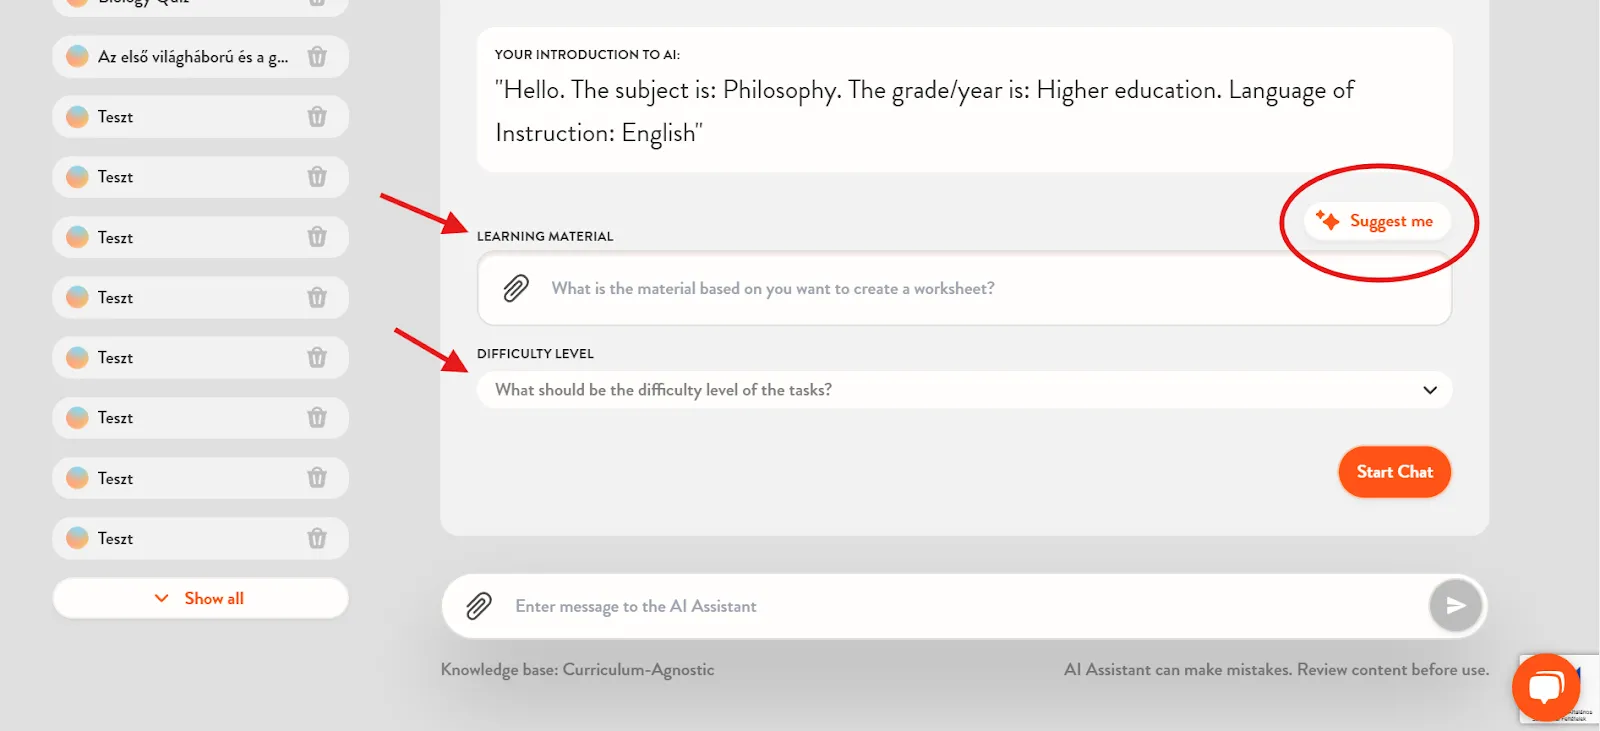This screenshot has width=1600, height=731.
Task: Click the trash icon on the last Teszt entry
Action: click(317, 538)
